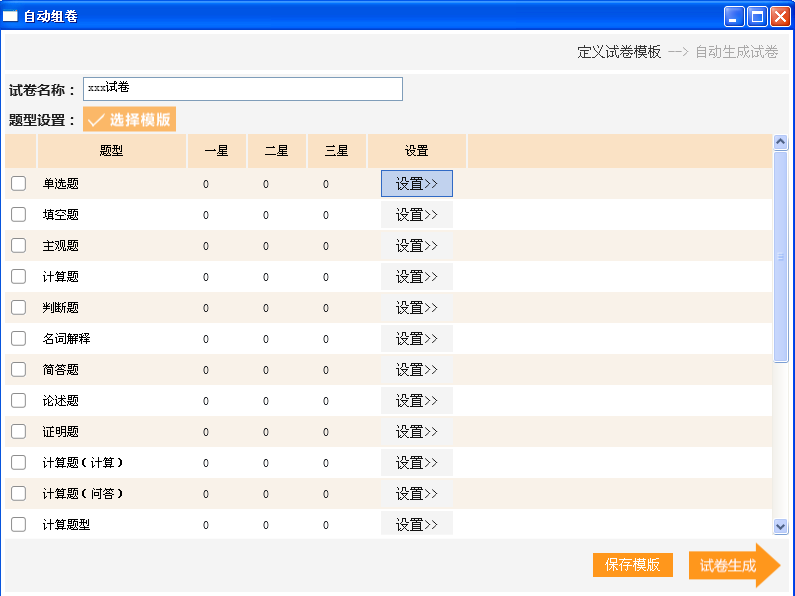Click the 选择模版 button
The height and width of the screenshot is (596, 795).
coord(129,119)
